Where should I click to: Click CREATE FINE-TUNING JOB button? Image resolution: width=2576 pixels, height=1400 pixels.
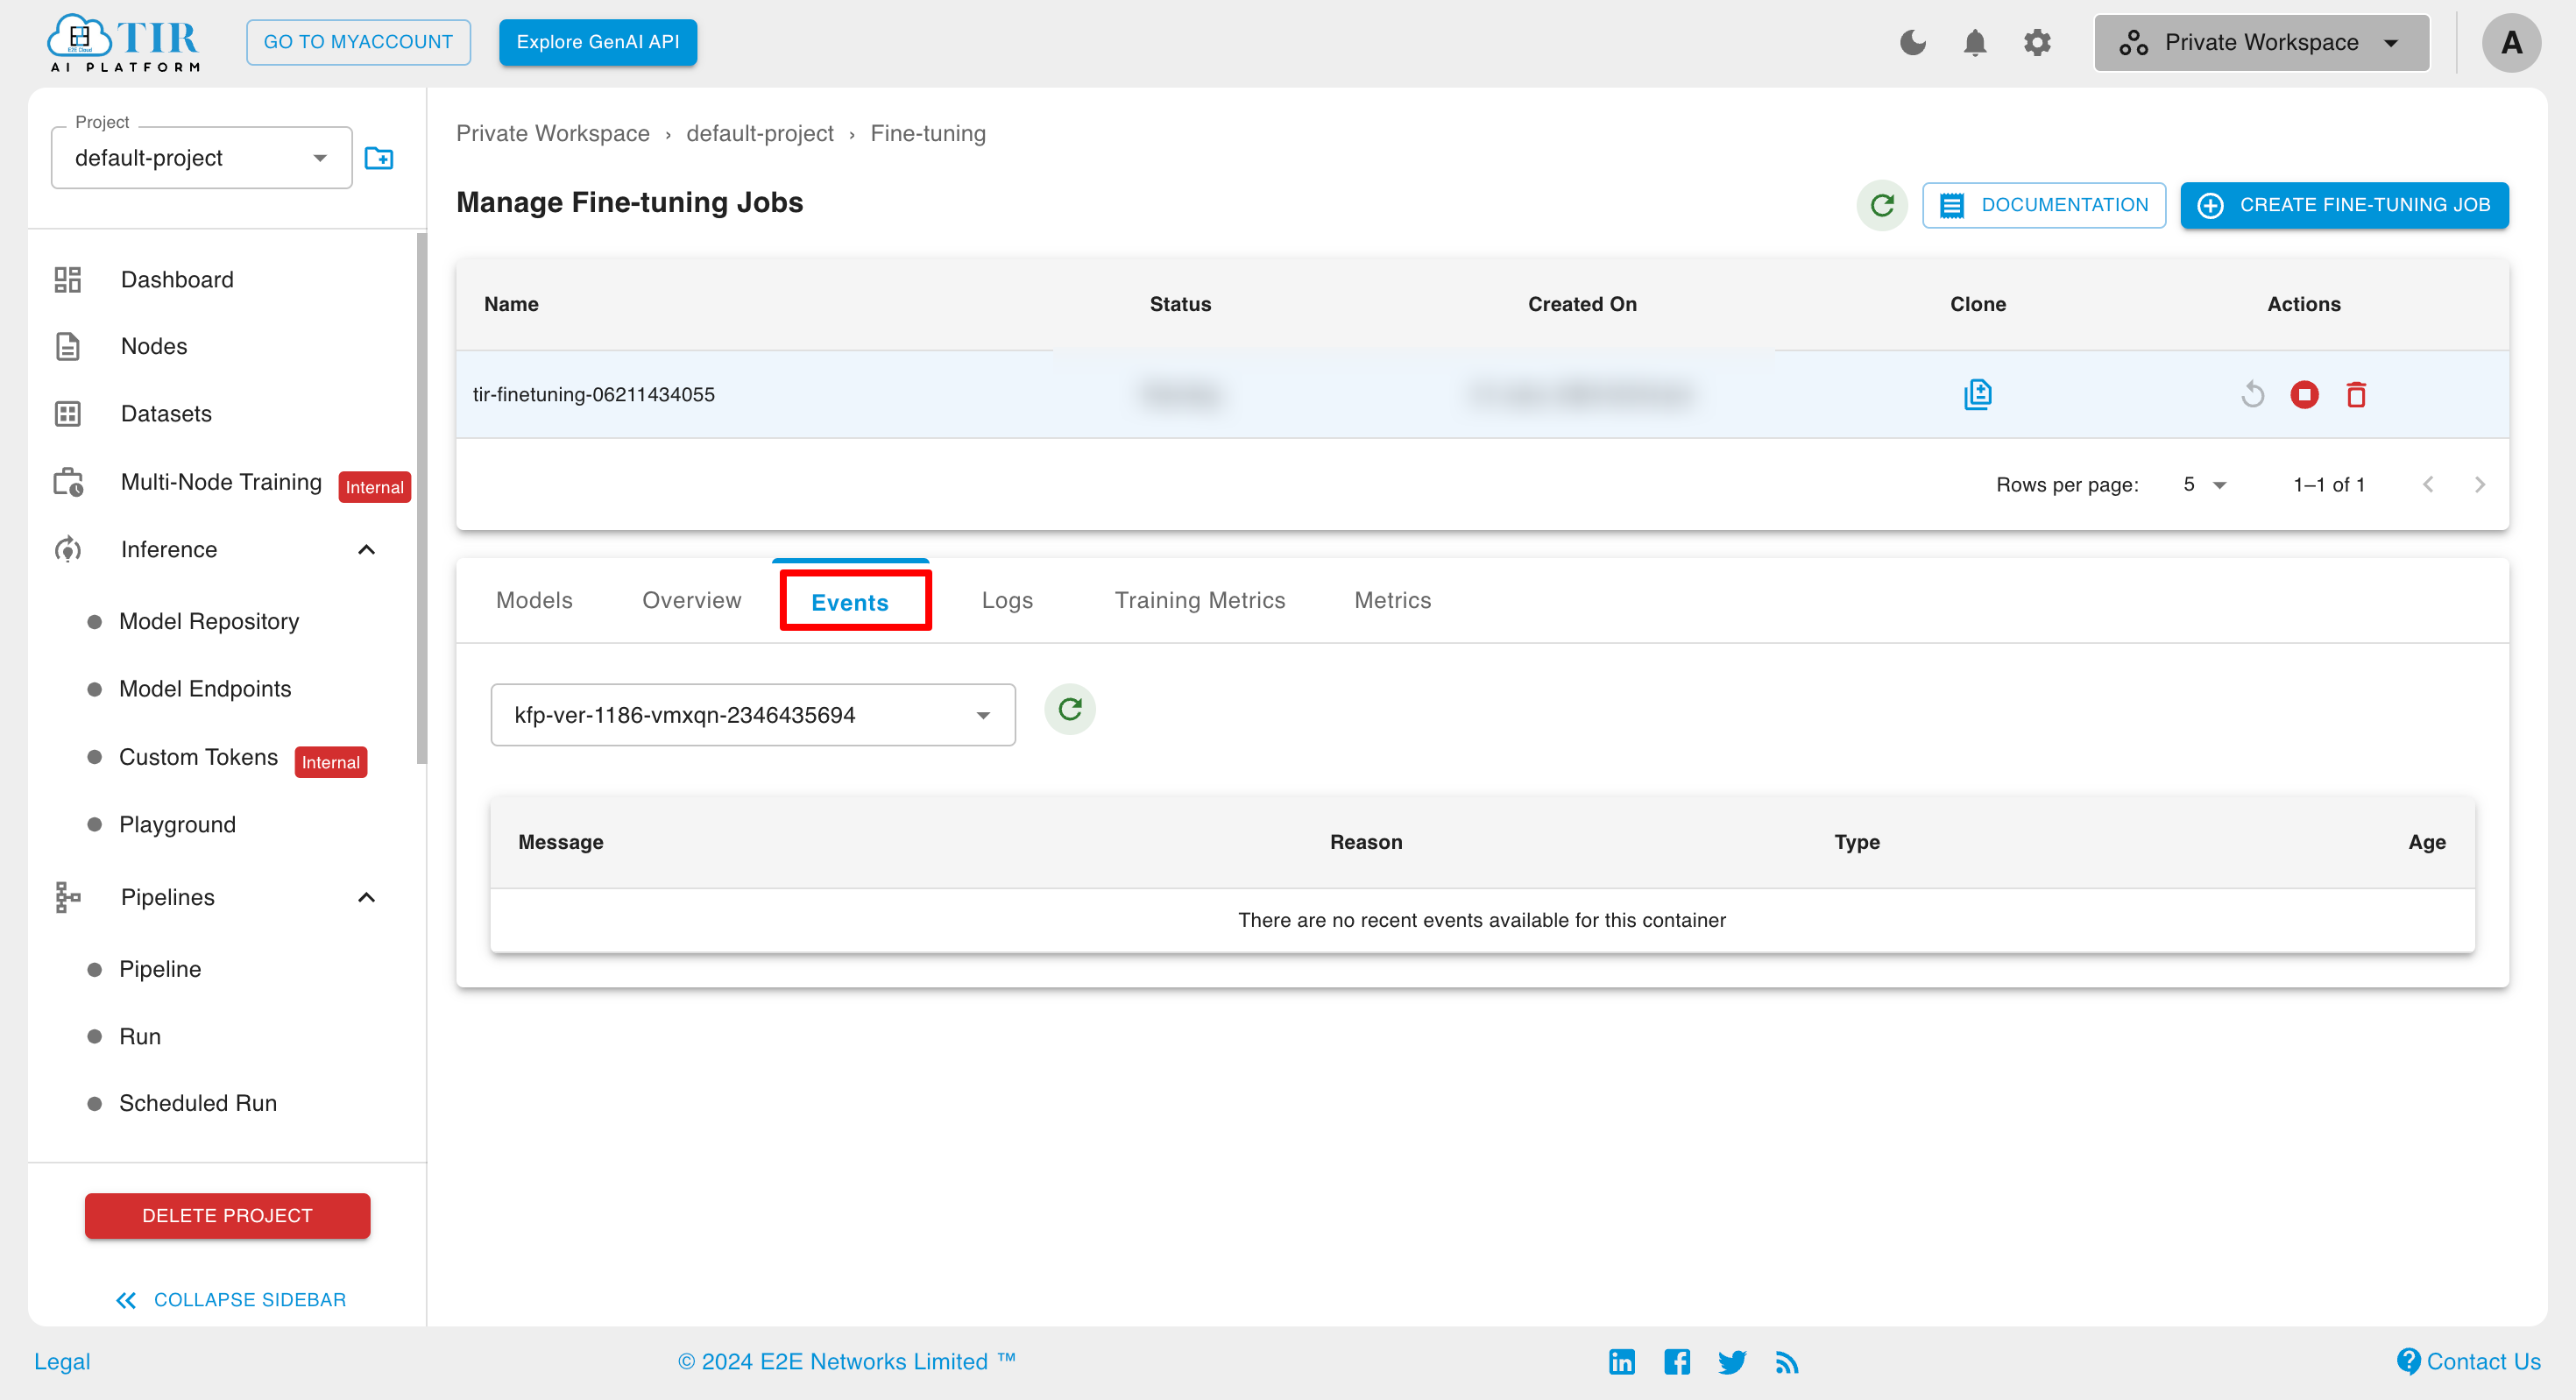tap(2344, 205)
